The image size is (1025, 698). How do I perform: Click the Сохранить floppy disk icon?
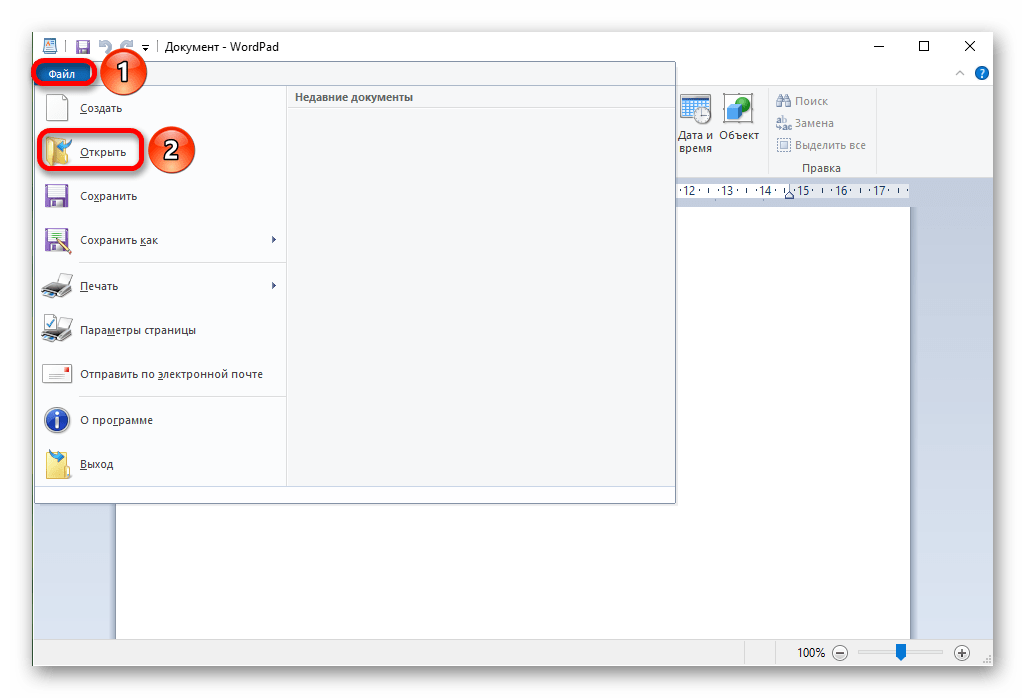pos(57,195)
